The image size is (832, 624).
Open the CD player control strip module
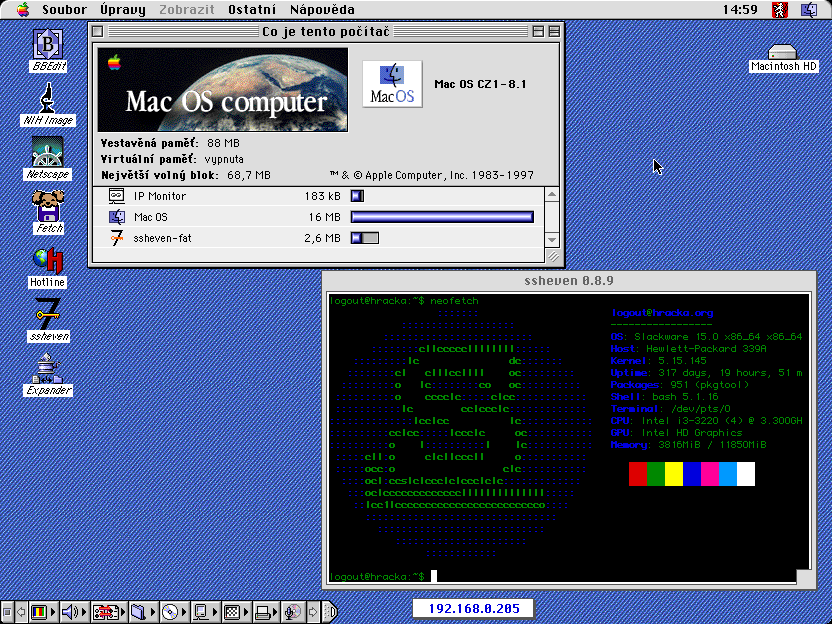coord(170,612)
